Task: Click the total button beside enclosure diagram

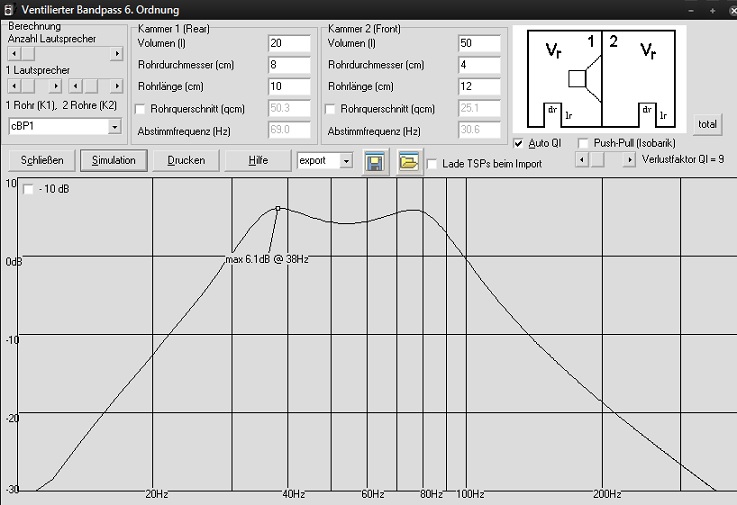Action: pyautogui.click(x=707, y=125)
